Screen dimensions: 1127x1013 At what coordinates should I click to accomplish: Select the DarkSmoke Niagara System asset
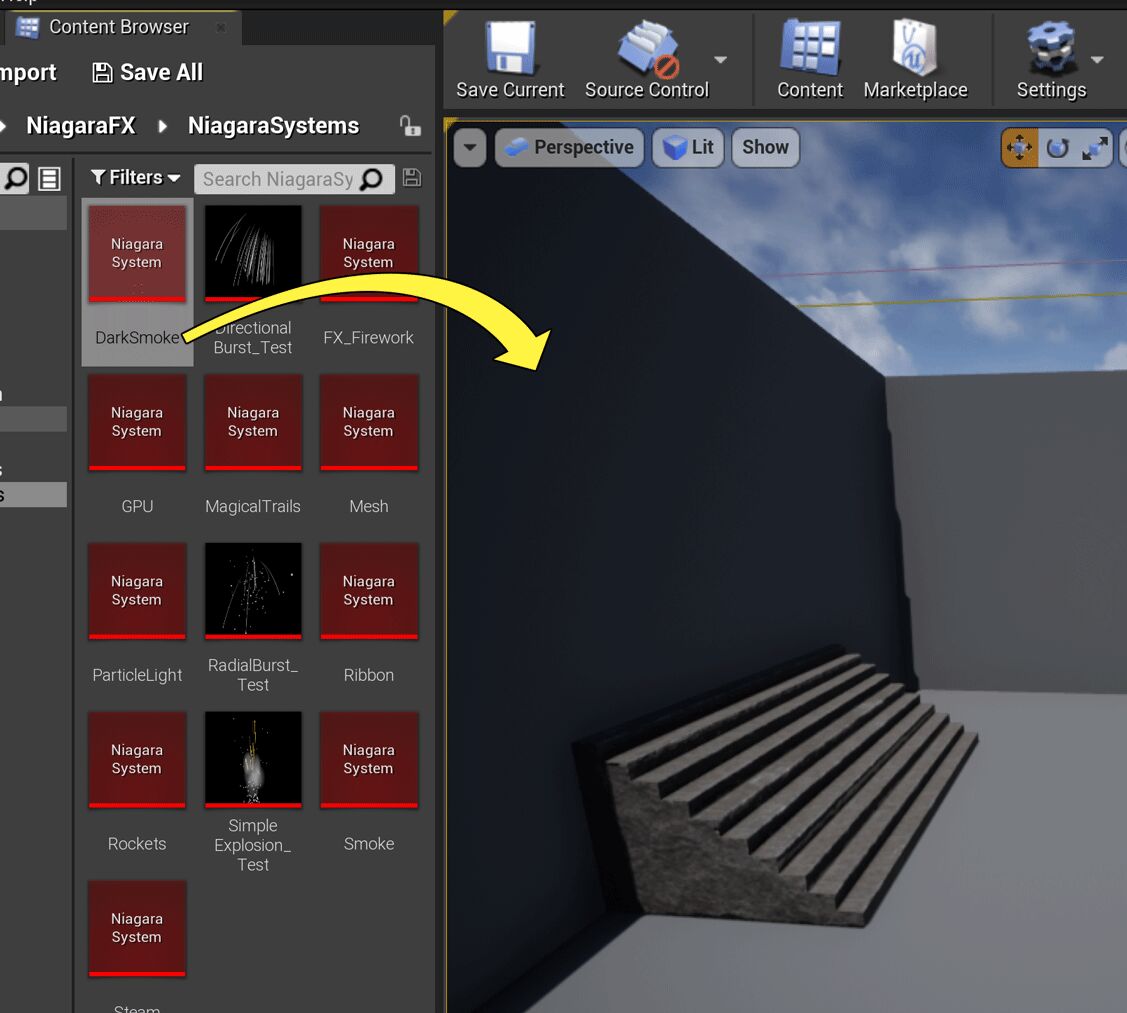click(137, 282)
